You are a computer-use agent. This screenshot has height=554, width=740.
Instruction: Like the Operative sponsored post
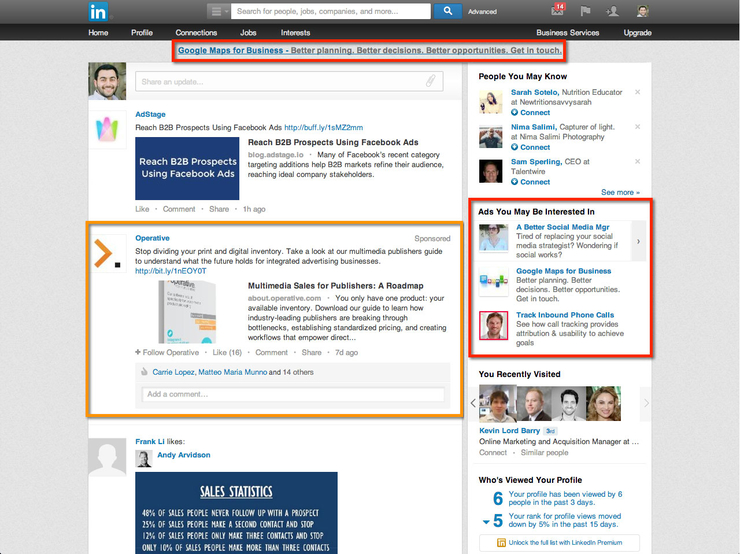(x=227, y=353)
